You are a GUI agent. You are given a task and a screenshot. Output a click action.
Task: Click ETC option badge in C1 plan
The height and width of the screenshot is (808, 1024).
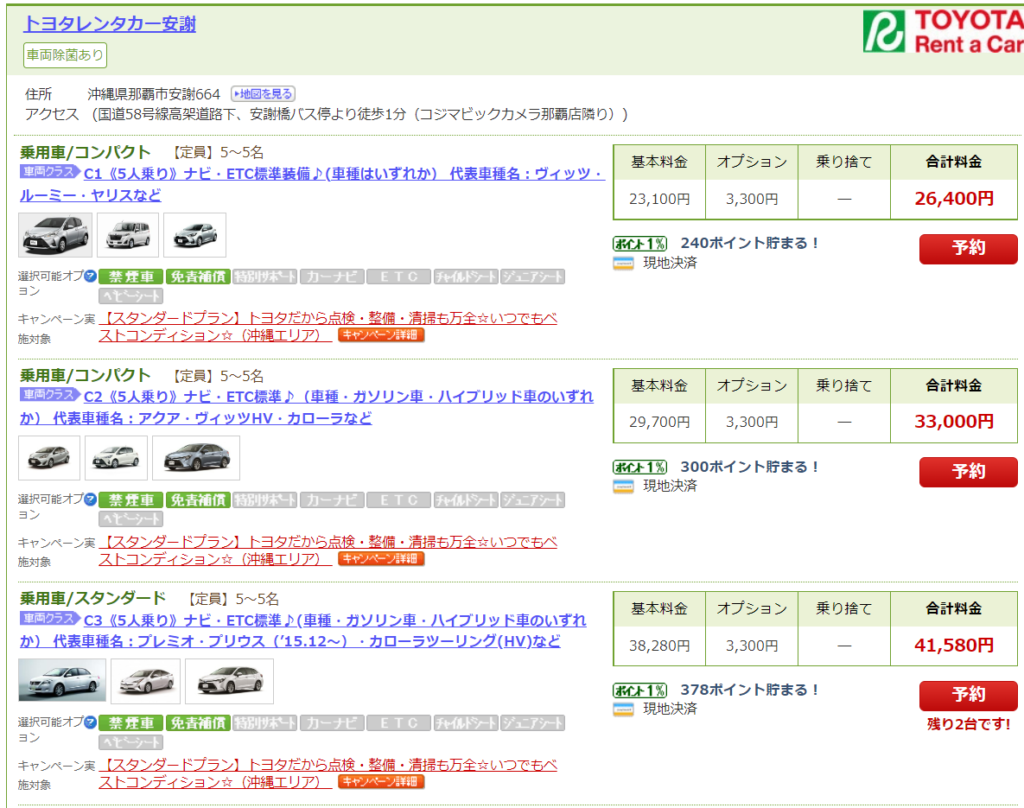tap(398, 277)
